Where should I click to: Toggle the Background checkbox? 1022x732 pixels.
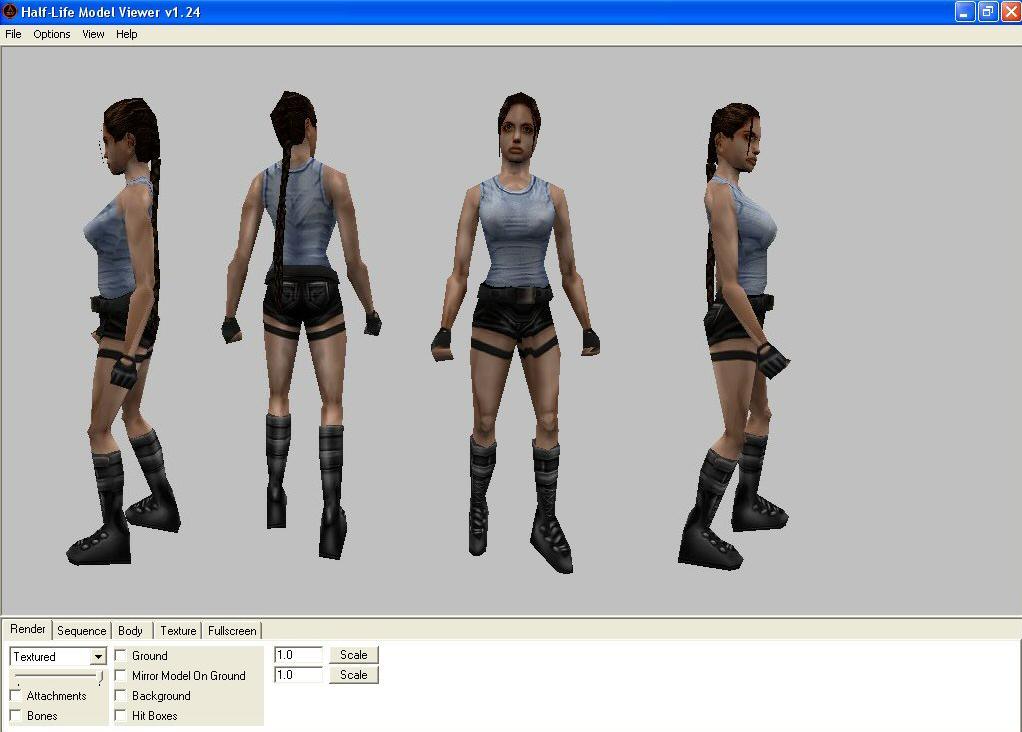coord(121,695)
